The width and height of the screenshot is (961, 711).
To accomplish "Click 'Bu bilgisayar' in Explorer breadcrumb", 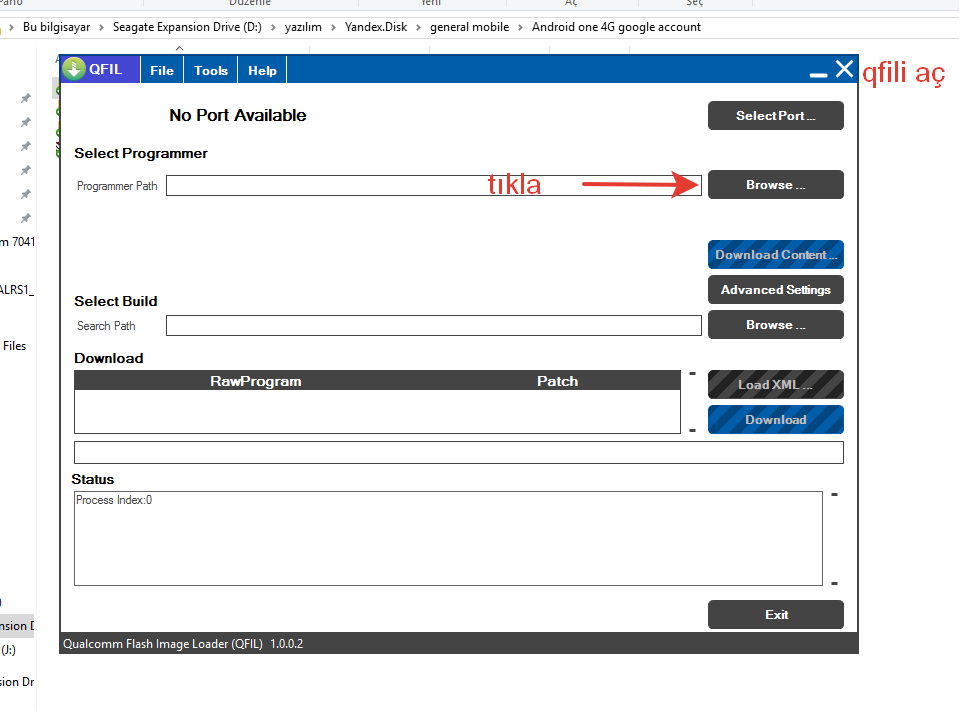I will (56, 27).
